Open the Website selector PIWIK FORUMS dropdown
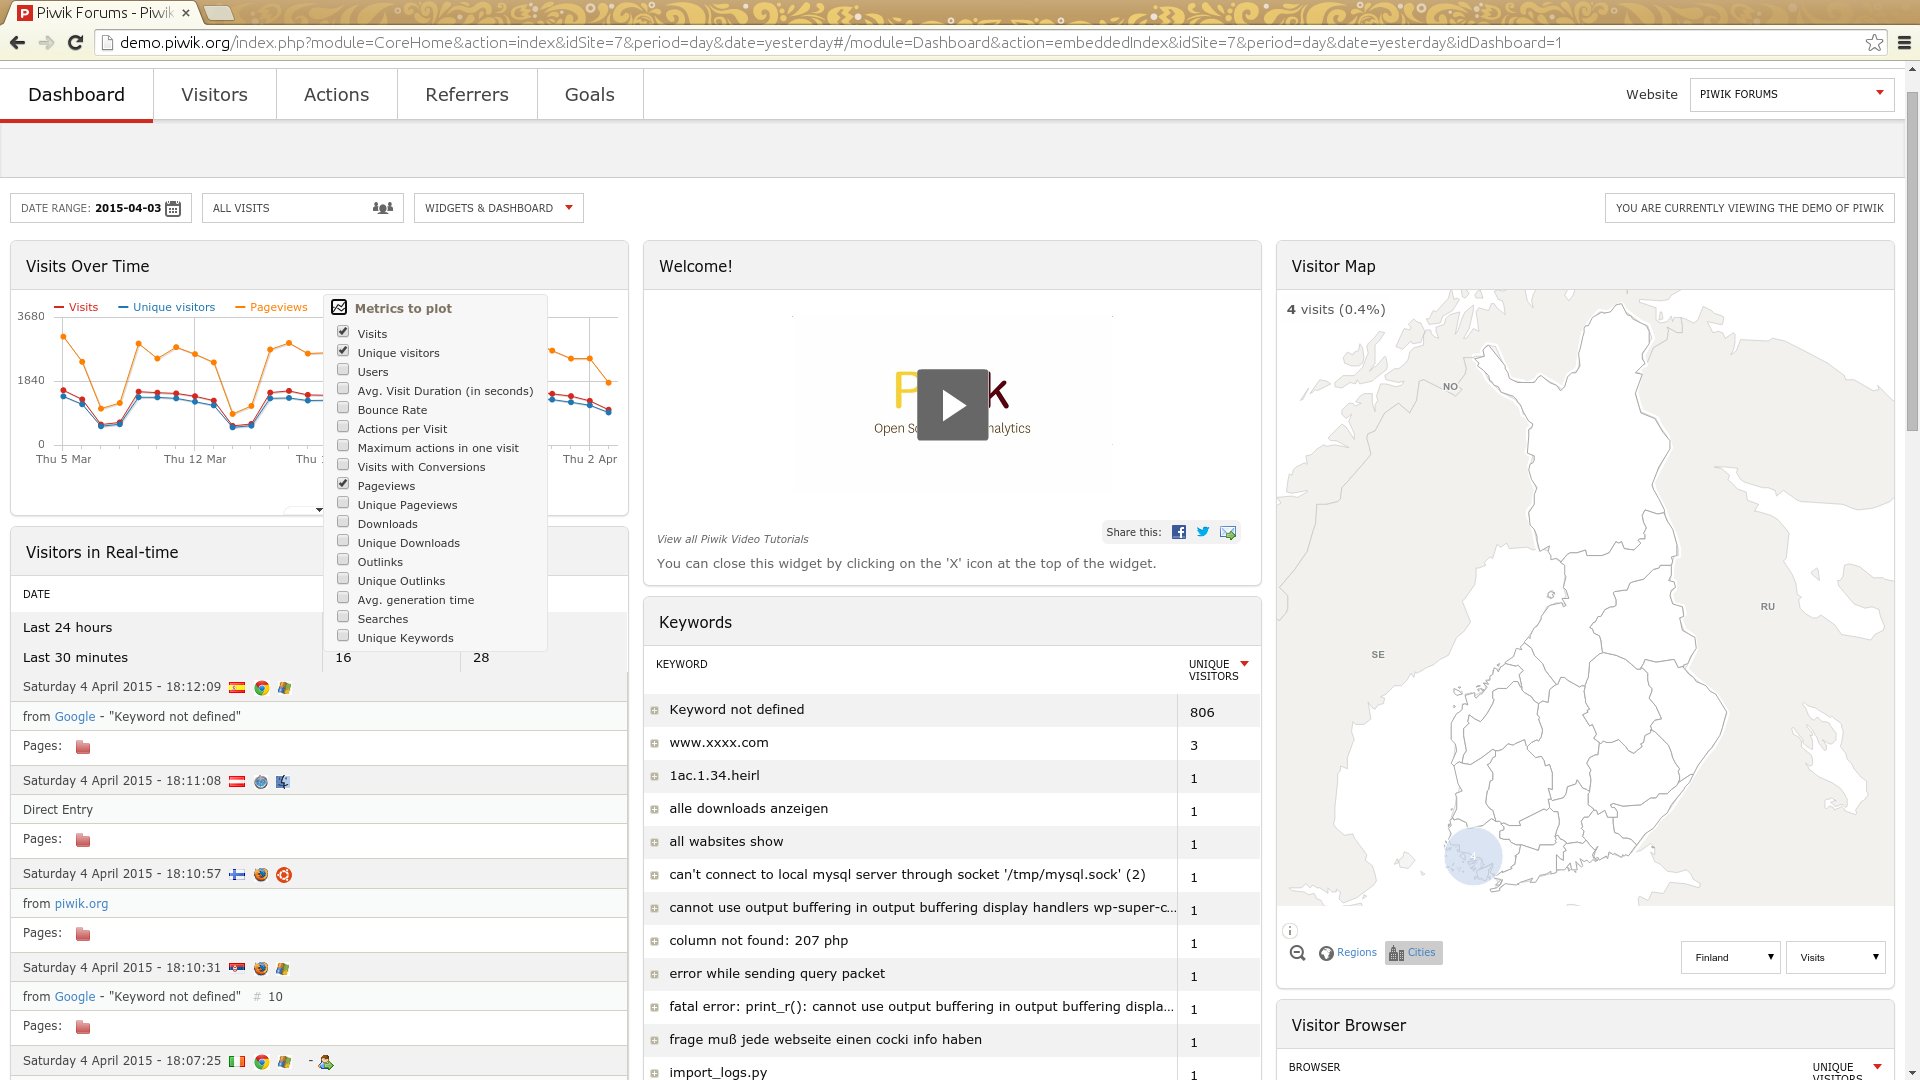Image resolution: width=1920 pixels, height=1080 pixels. click(x=1791, y=94)
